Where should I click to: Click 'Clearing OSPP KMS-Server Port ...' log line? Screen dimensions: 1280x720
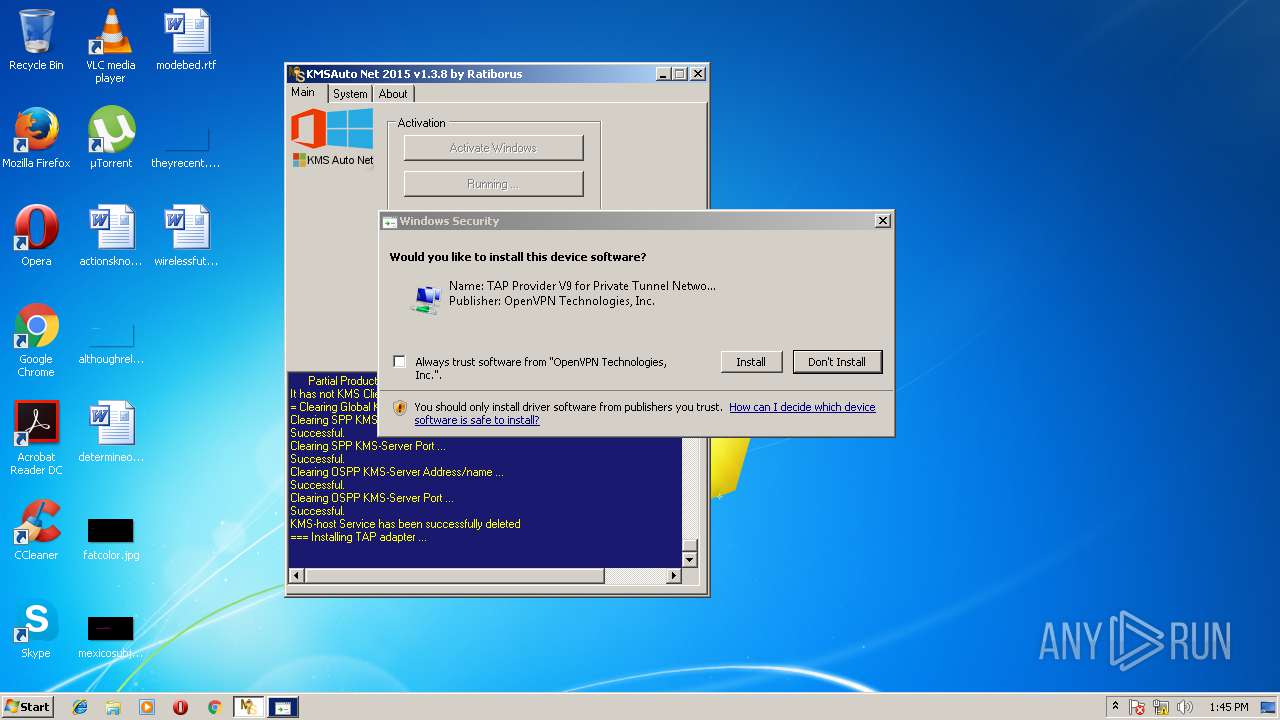pyautogui.click(x=371, y=498)
